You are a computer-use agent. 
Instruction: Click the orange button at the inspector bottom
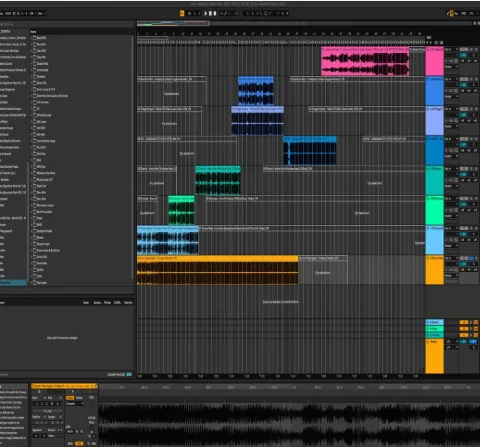(x=79, y=444)
